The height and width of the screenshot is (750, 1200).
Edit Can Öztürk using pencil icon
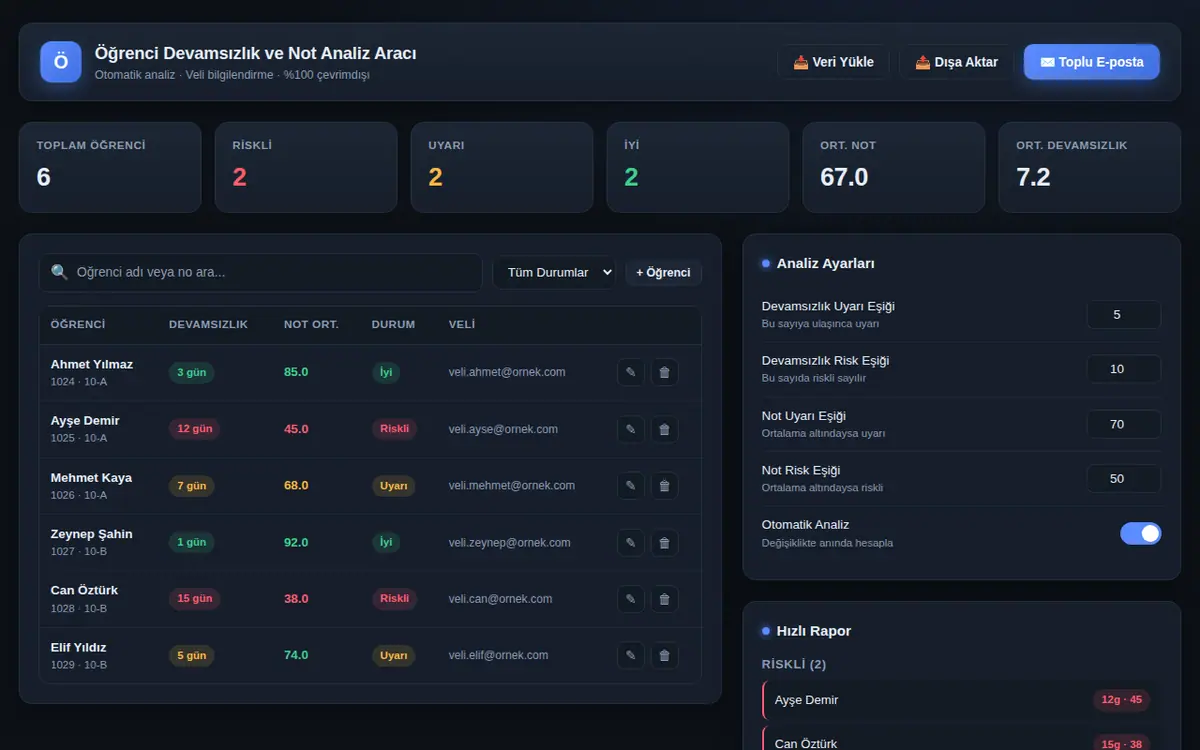[x=630, y=599]
